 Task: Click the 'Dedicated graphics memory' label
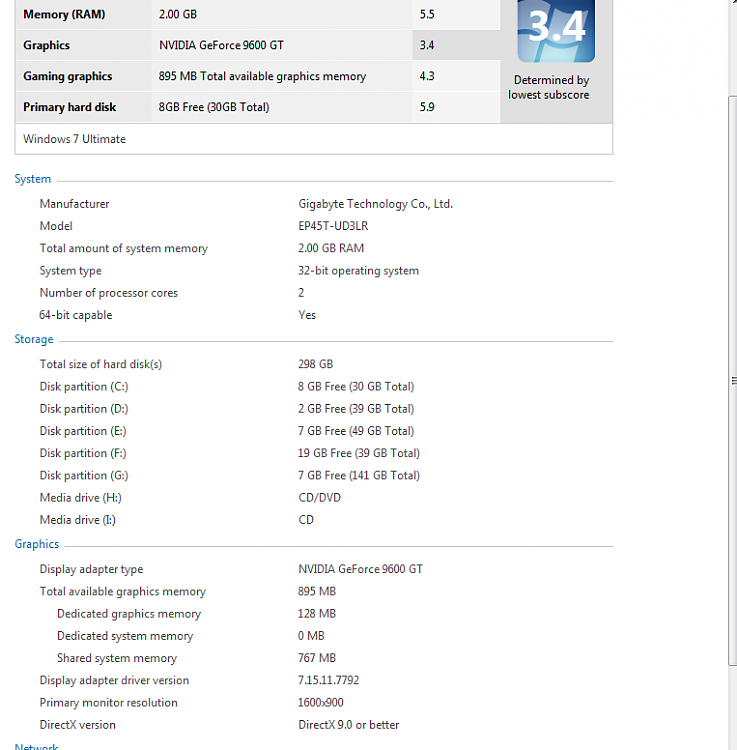point(129,614)
